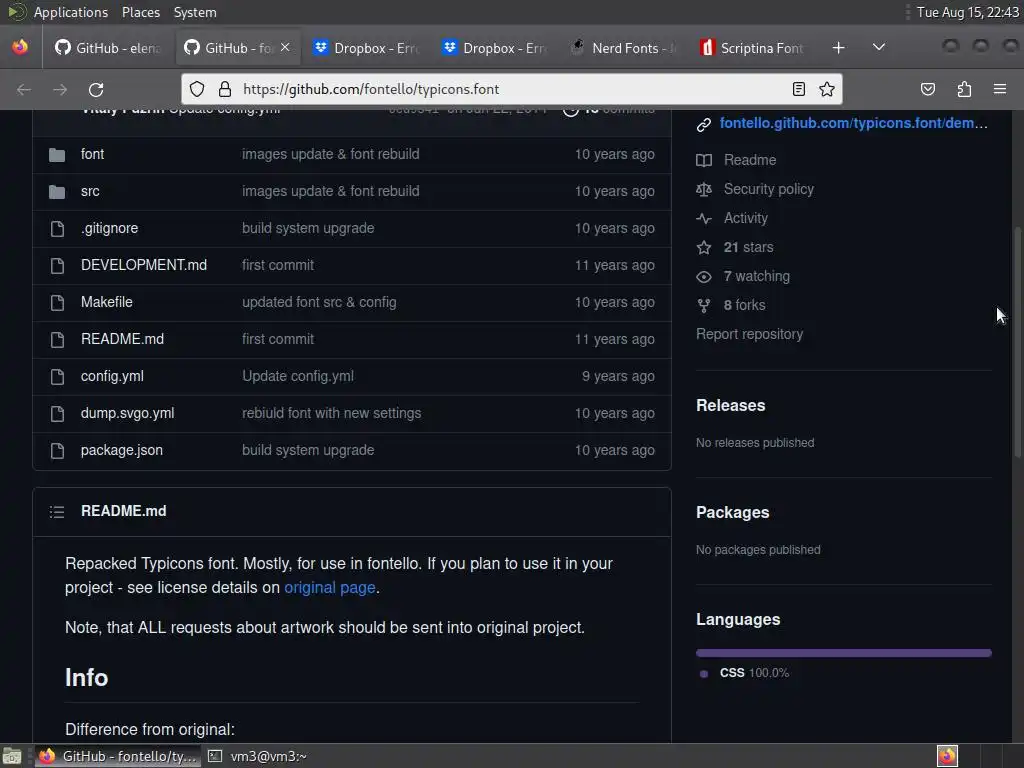Open commit 'rebiuld font with new settings'

tap(331, 413)
